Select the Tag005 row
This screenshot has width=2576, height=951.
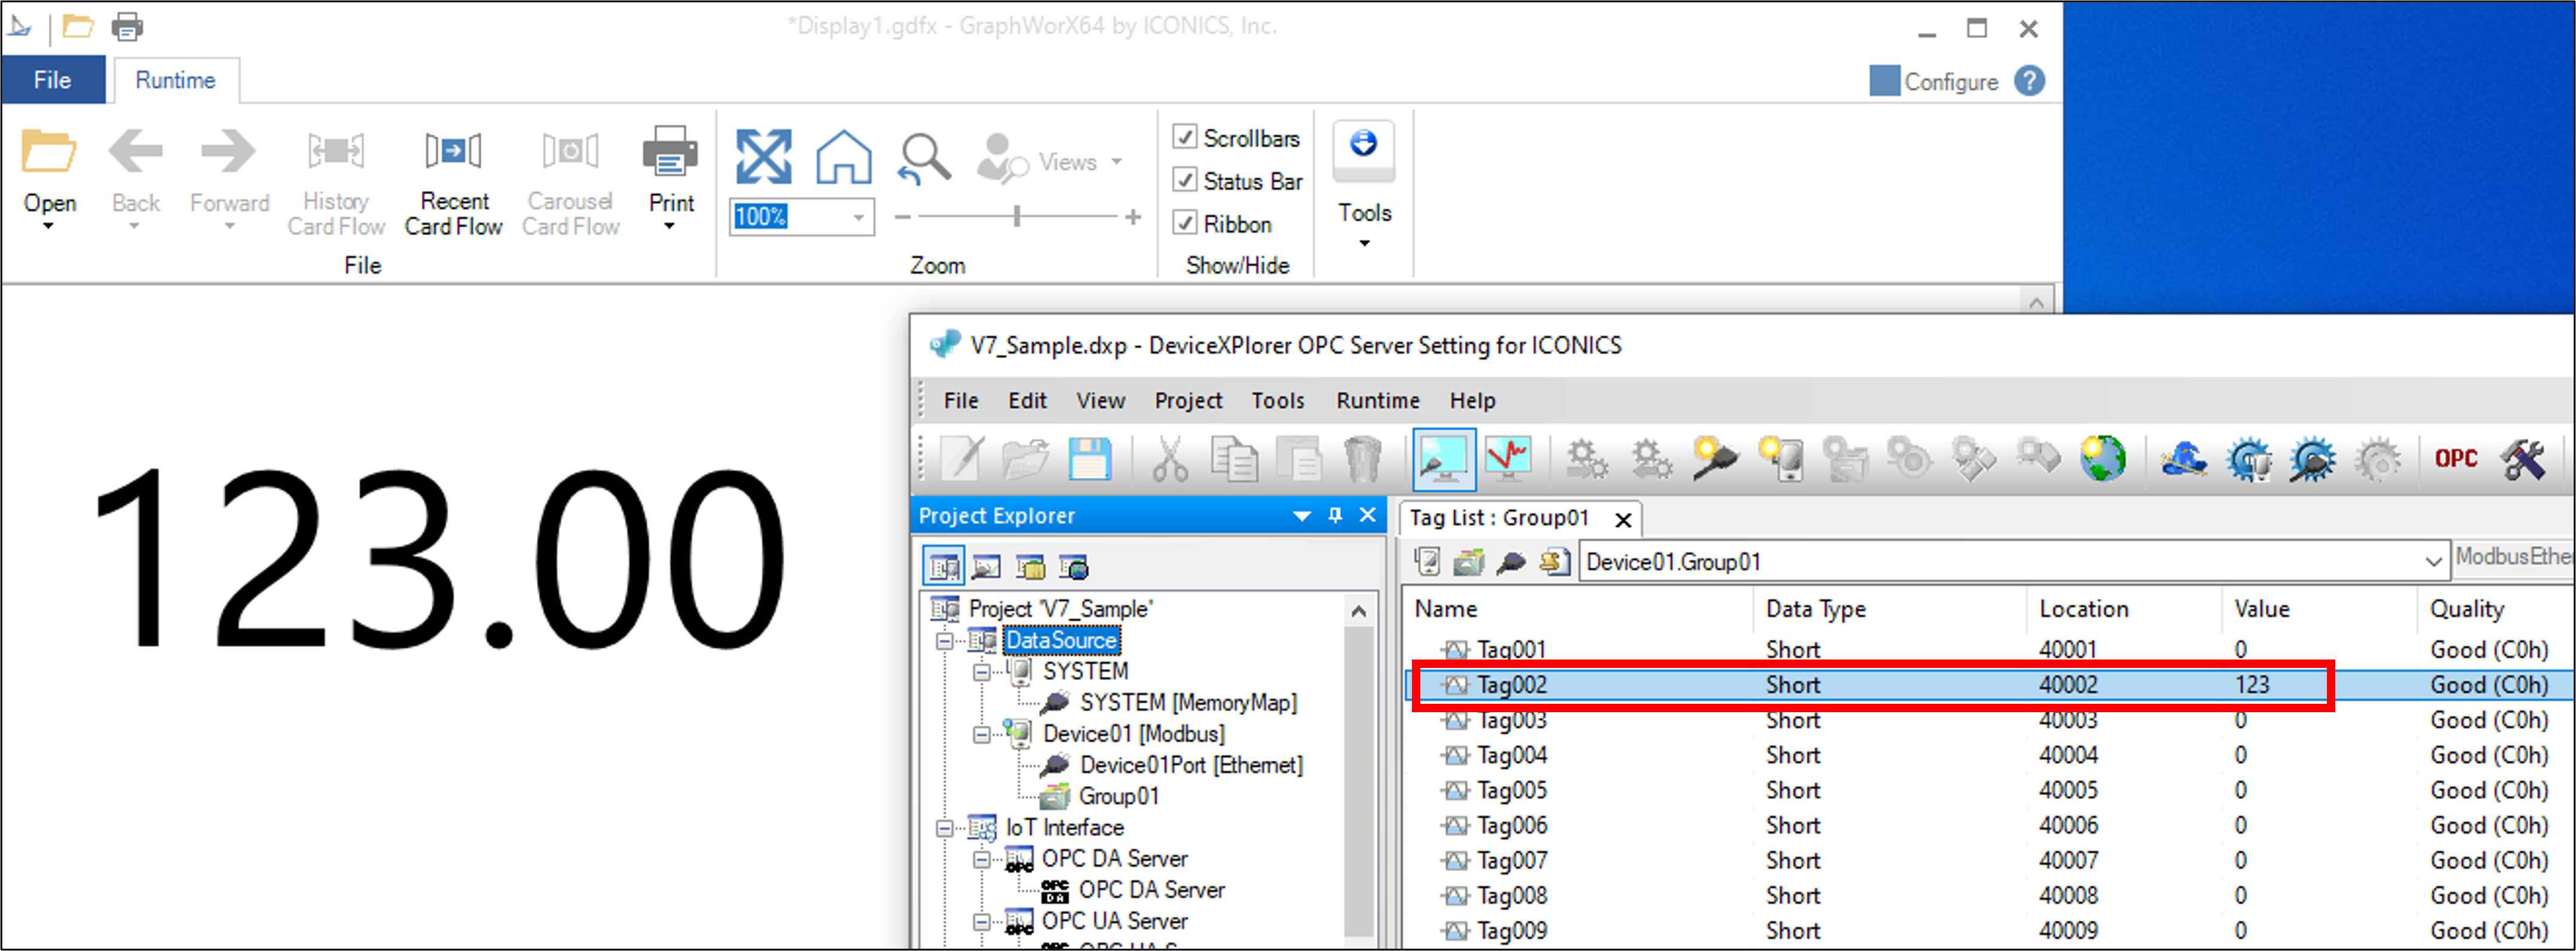1511,790
